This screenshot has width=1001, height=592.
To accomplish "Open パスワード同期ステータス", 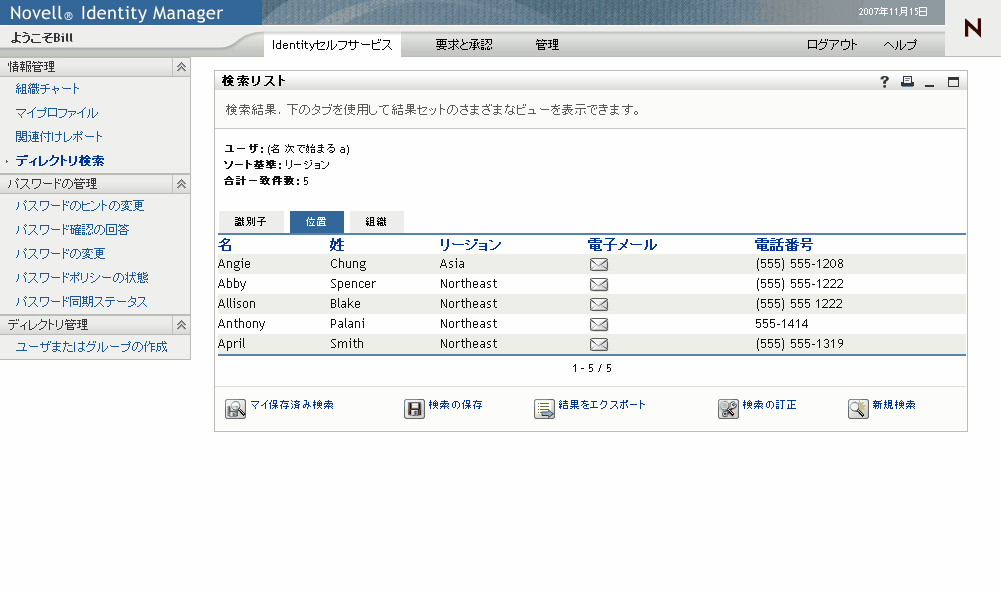I will (82, 301).
